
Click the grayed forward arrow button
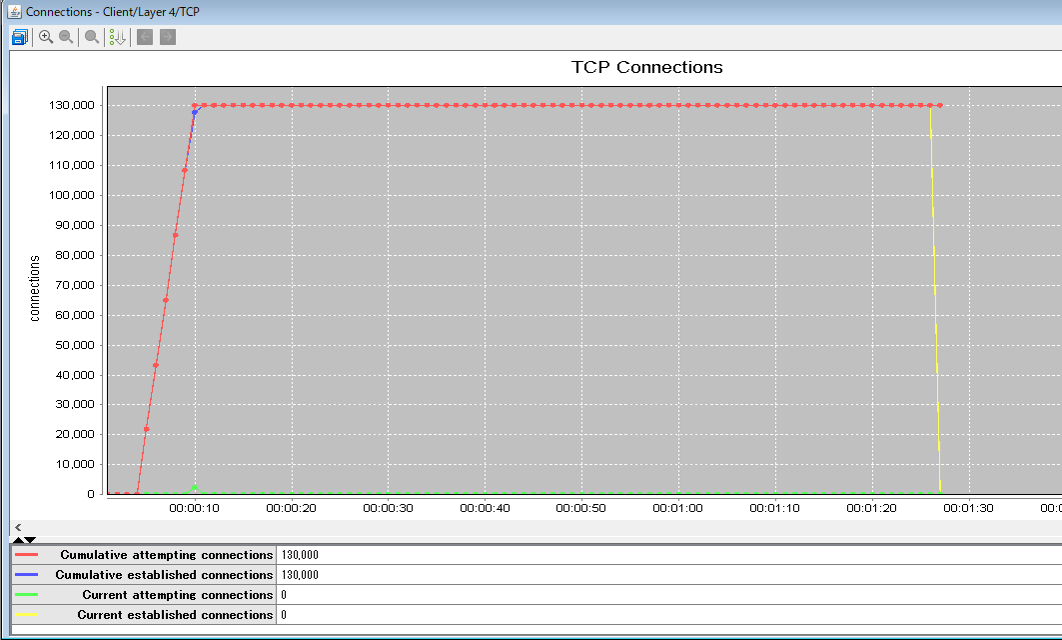click(x=167, y=37)
